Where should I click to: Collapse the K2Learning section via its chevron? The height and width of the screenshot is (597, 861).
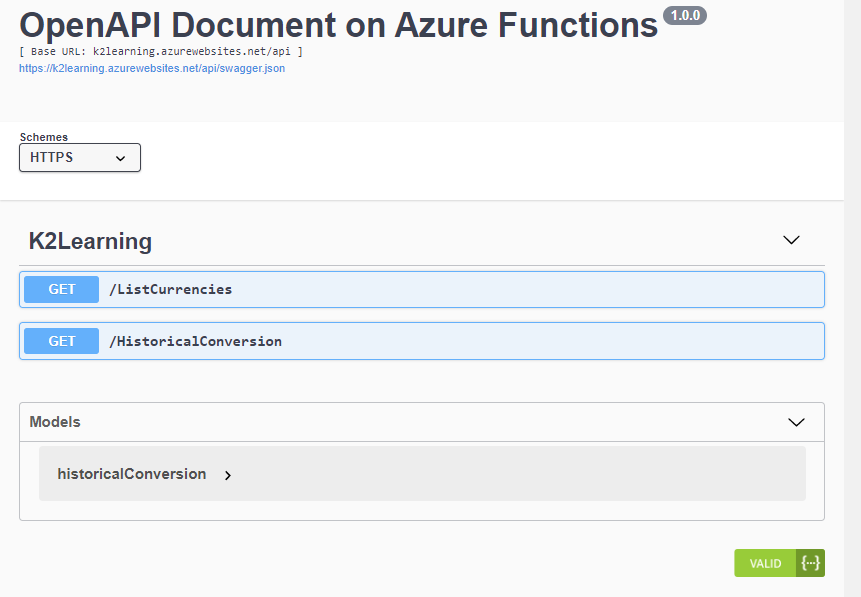coord(791,240)
